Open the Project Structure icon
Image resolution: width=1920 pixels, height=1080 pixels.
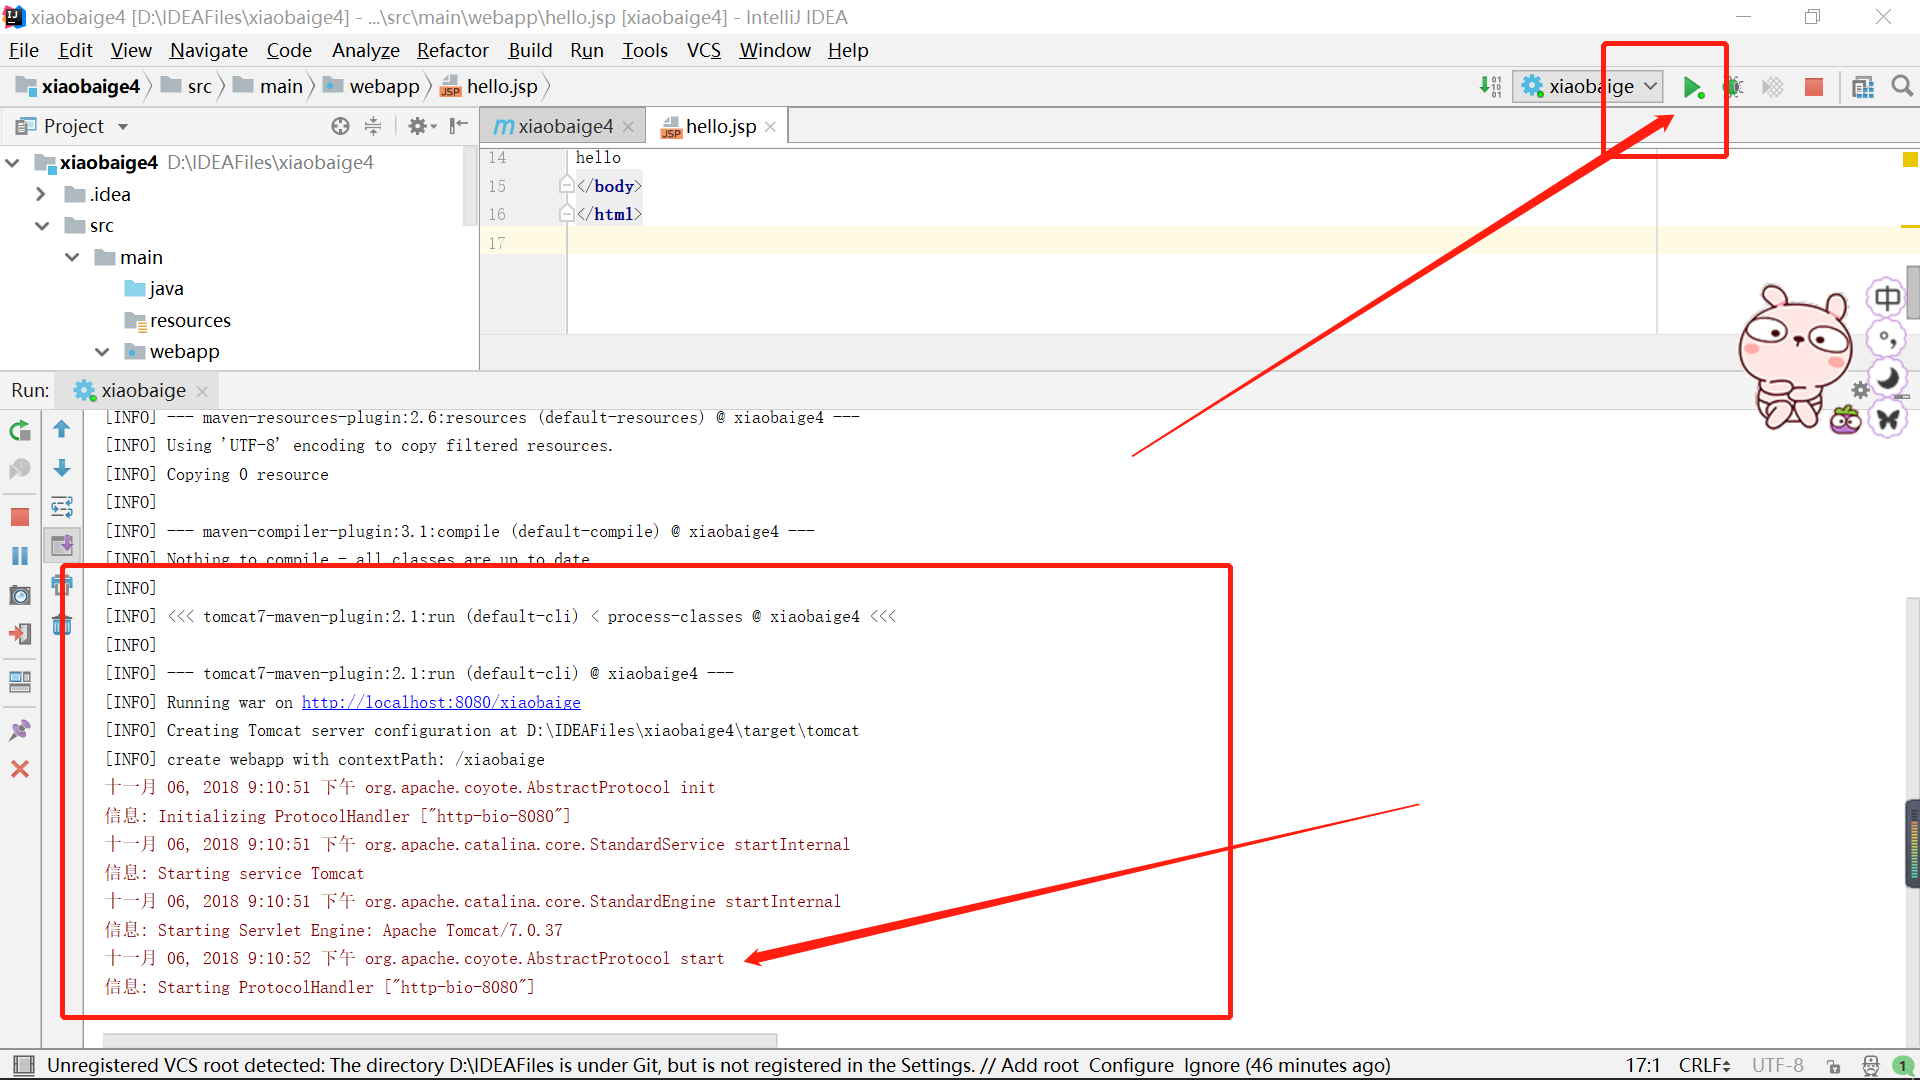[1862, 87]
